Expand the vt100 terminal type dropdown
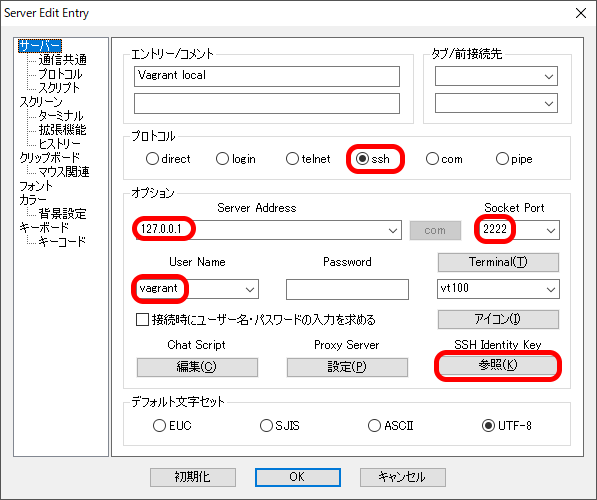This screenshot has height=500, width=597. (551, 289)
